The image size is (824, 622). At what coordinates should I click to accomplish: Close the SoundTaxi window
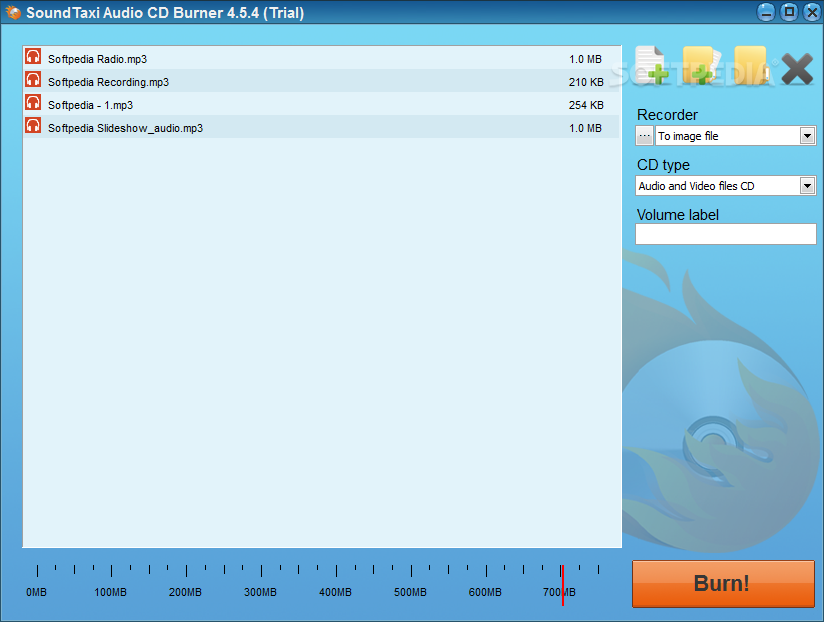pos(812,12)
